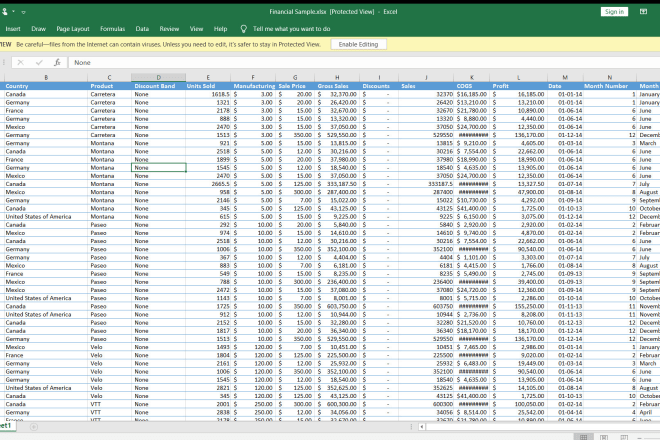Select profit cell 155,250.00

click(519, 306)
